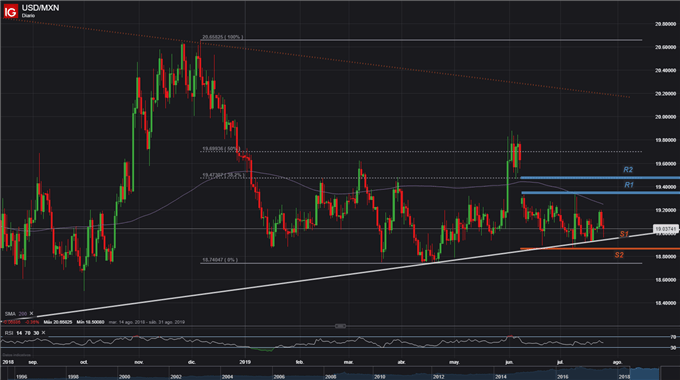Click the Mín 18.50080 value
This screenshot has height=380, width=680.
point(90,322)
